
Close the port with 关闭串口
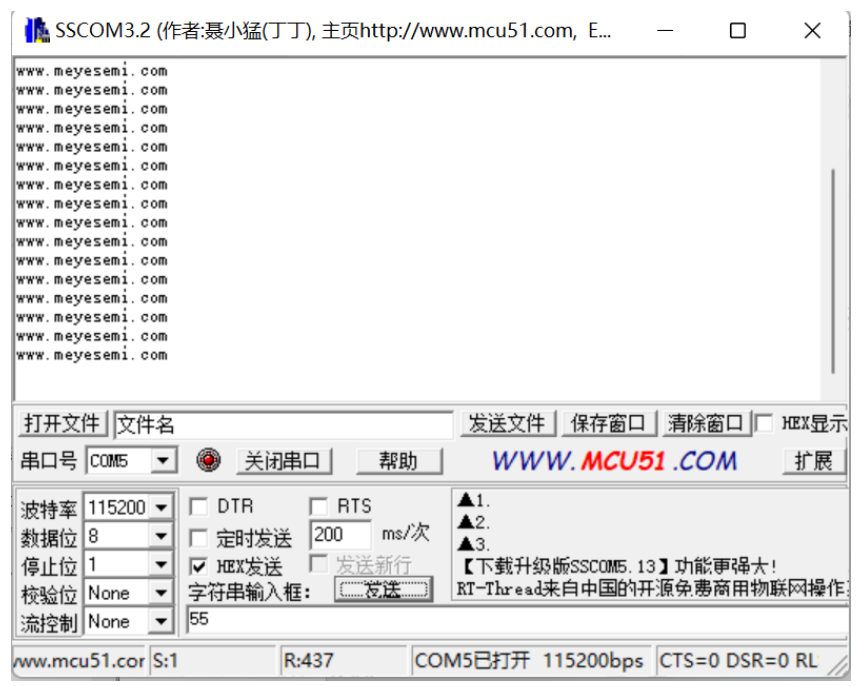coord(283,461)
